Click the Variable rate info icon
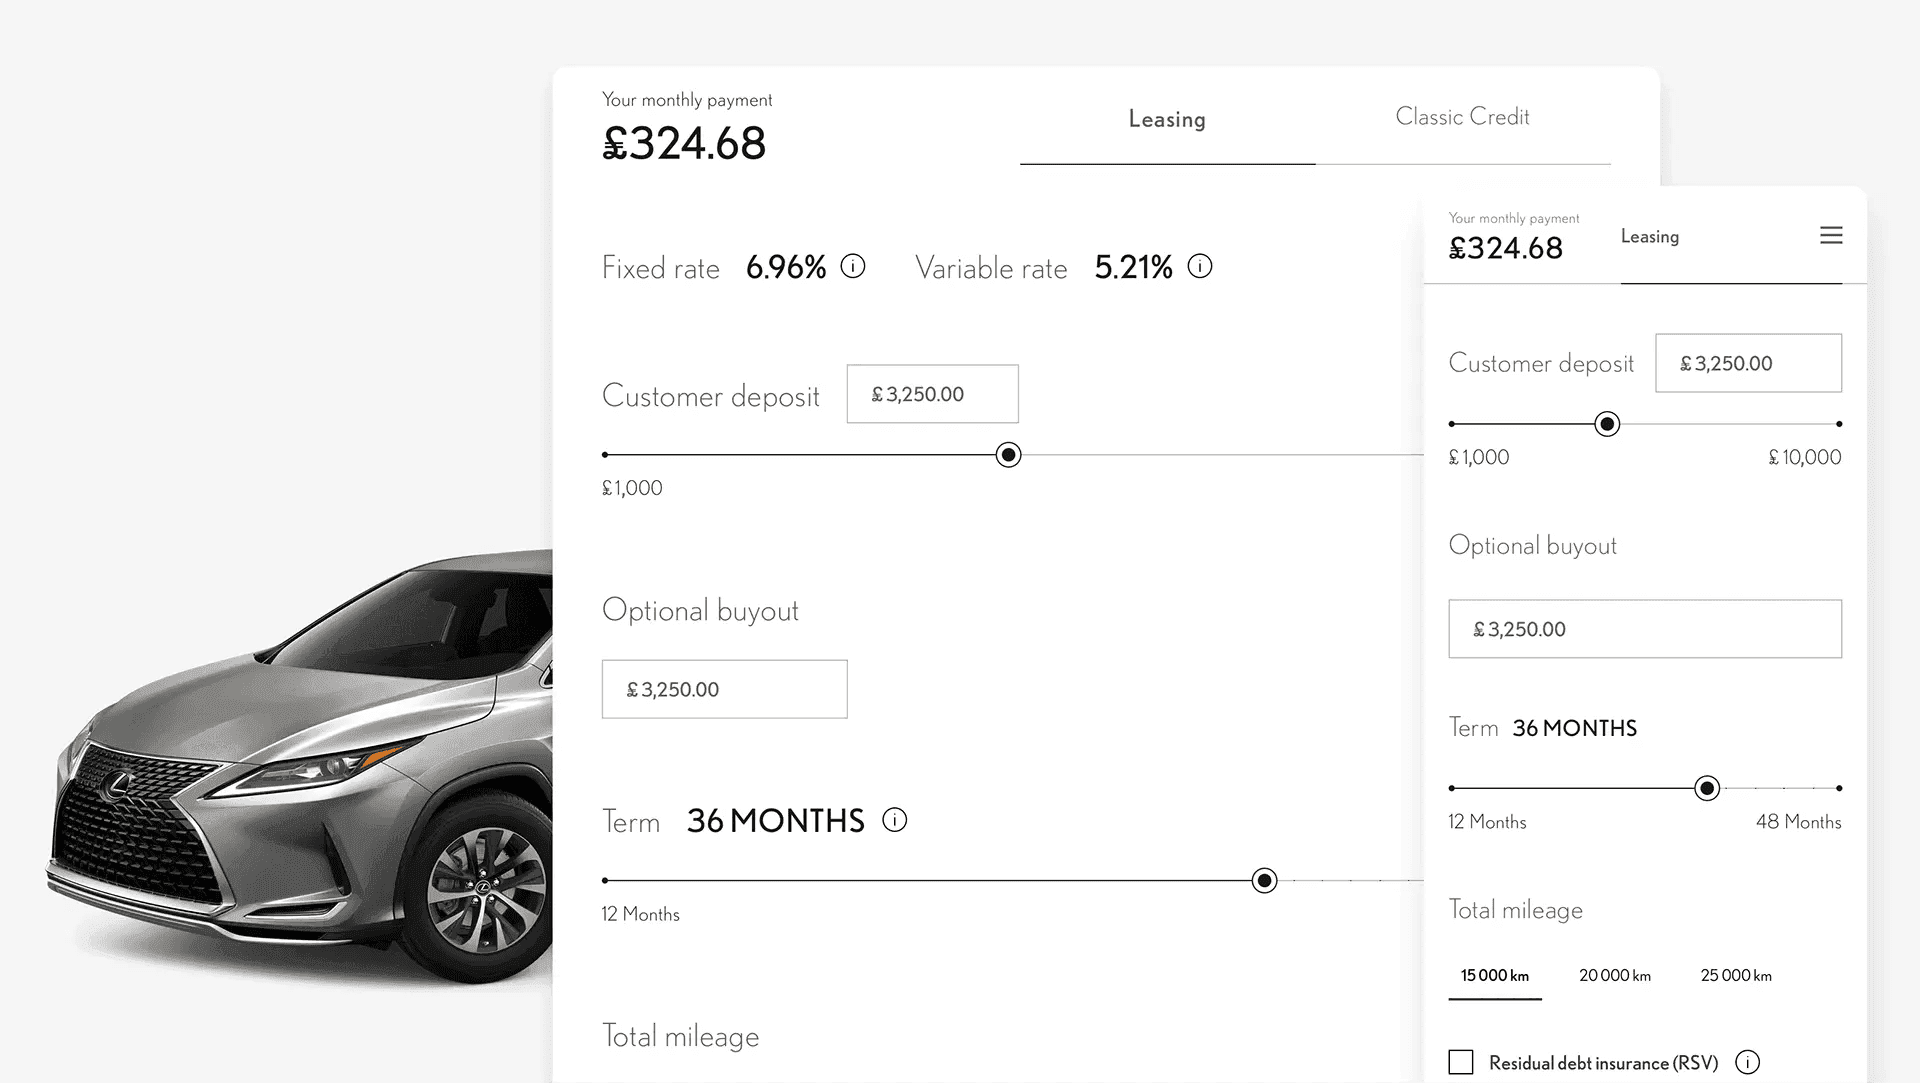This screenshot has height=1083, width=1920. click(x=1200, y=266)
